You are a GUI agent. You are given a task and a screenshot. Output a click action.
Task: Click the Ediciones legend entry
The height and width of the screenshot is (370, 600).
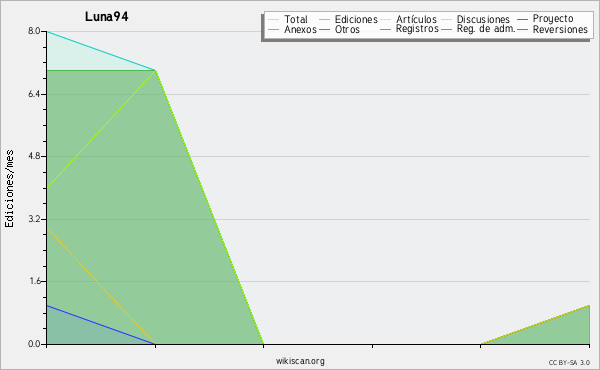click(x=348, y=19)
